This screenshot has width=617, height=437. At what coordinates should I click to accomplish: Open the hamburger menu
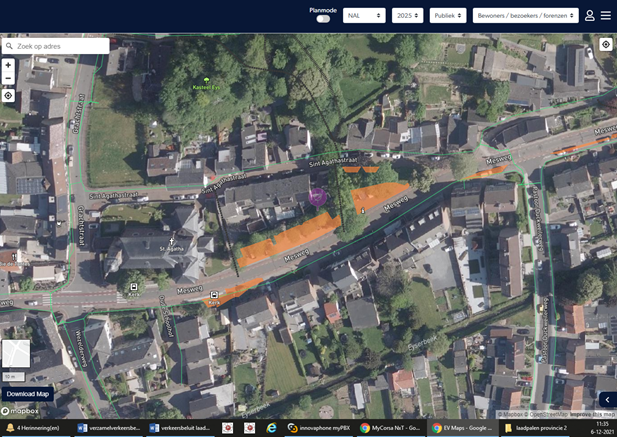pos(605,16)
